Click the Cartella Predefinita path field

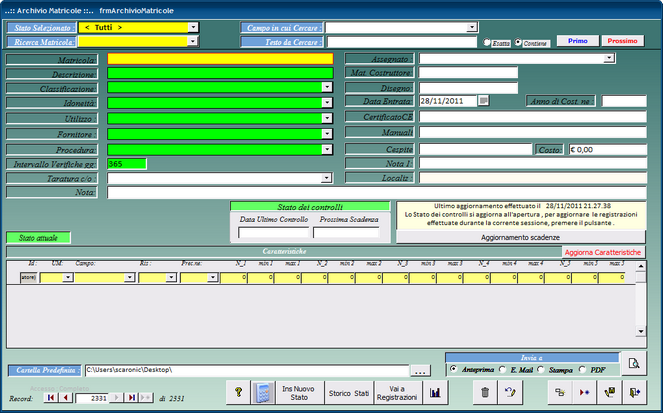pos(247,370)
